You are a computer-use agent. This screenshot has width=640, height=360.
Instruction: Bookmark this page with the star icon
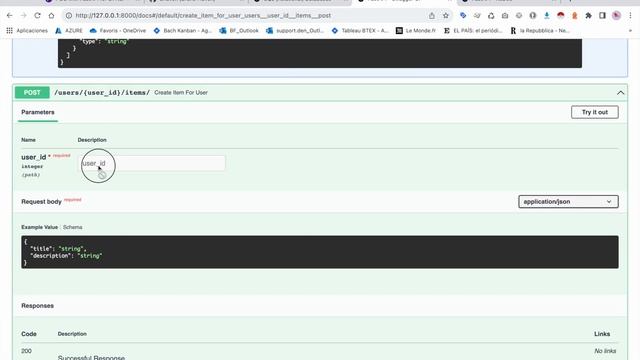[x=446, y=16]
